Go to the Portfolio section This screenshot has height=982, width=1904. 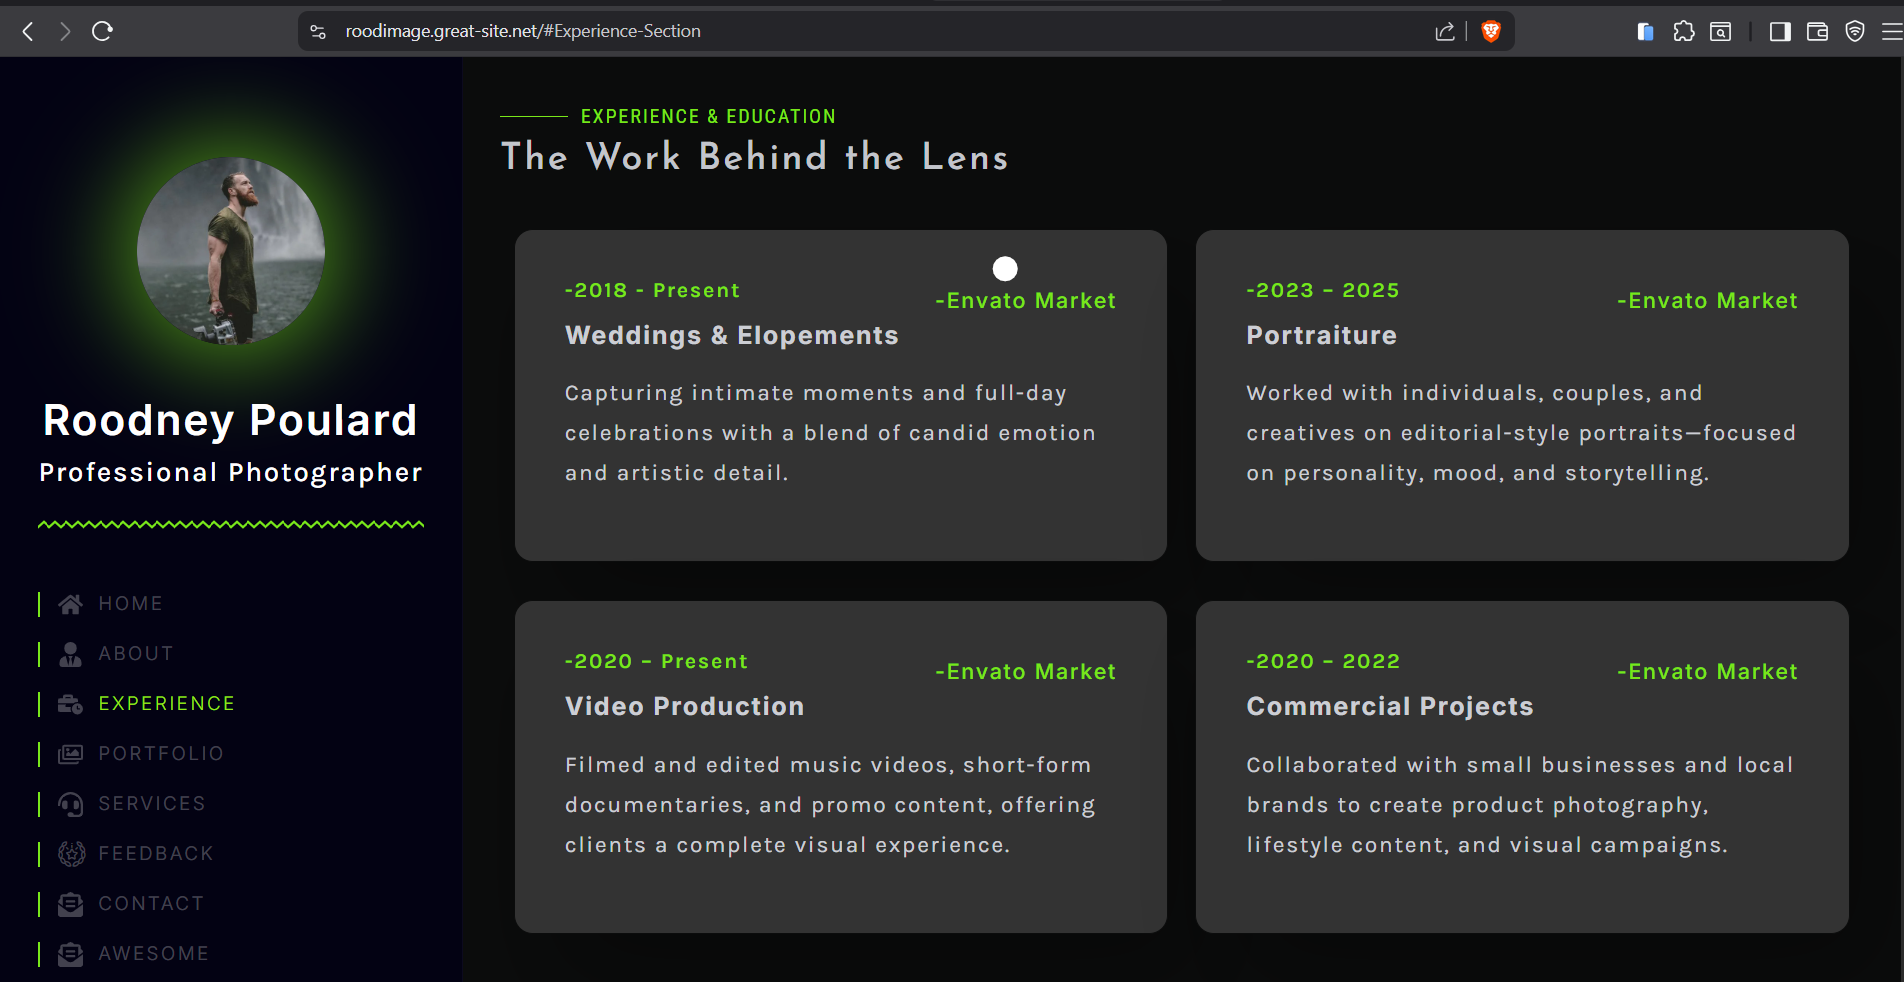click(x=160, y=754)
